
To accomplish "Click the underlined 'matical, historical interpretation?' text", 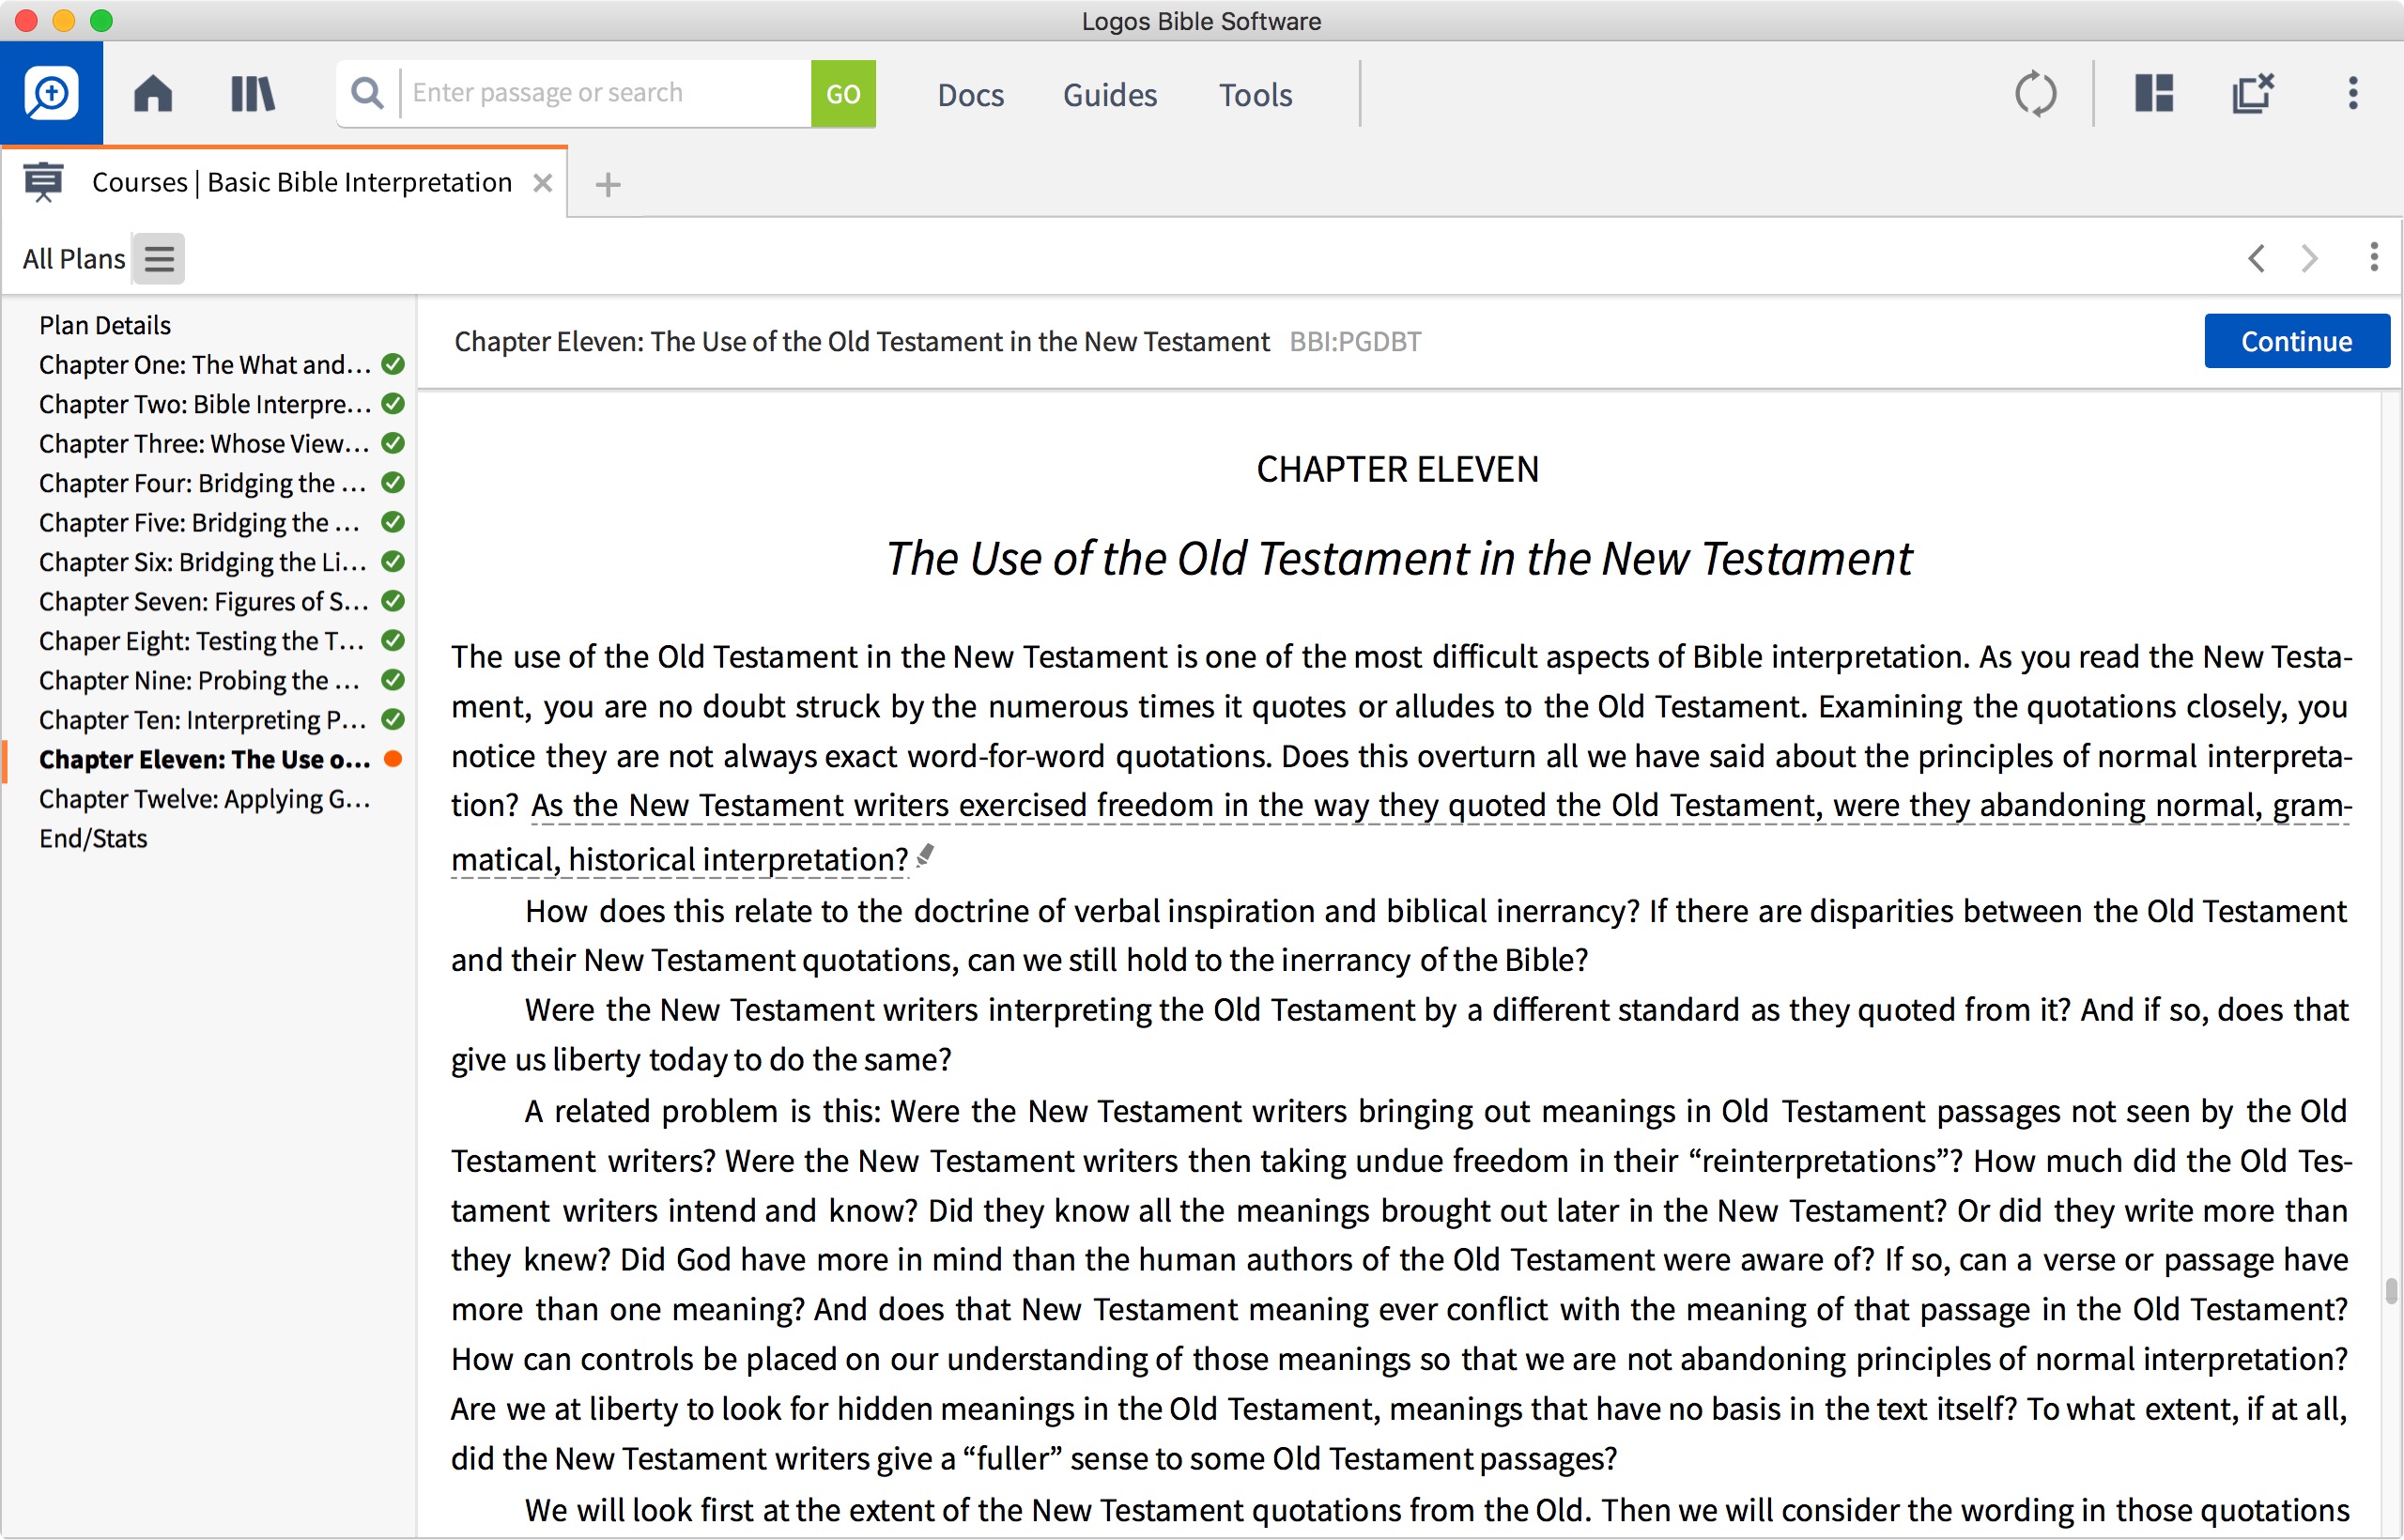I will click(679, 860).
